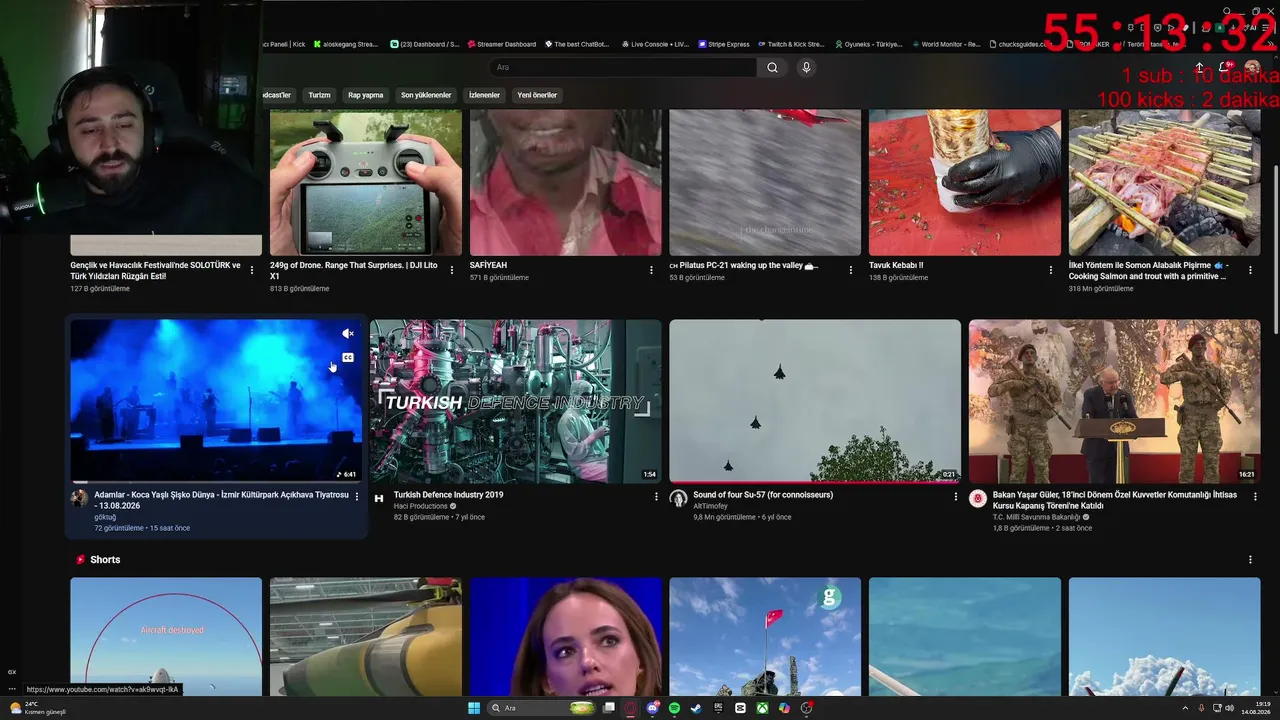Open the YouTube notifications bell
The height and width of the screenshot is (720, 1280).
(1226, 67)
